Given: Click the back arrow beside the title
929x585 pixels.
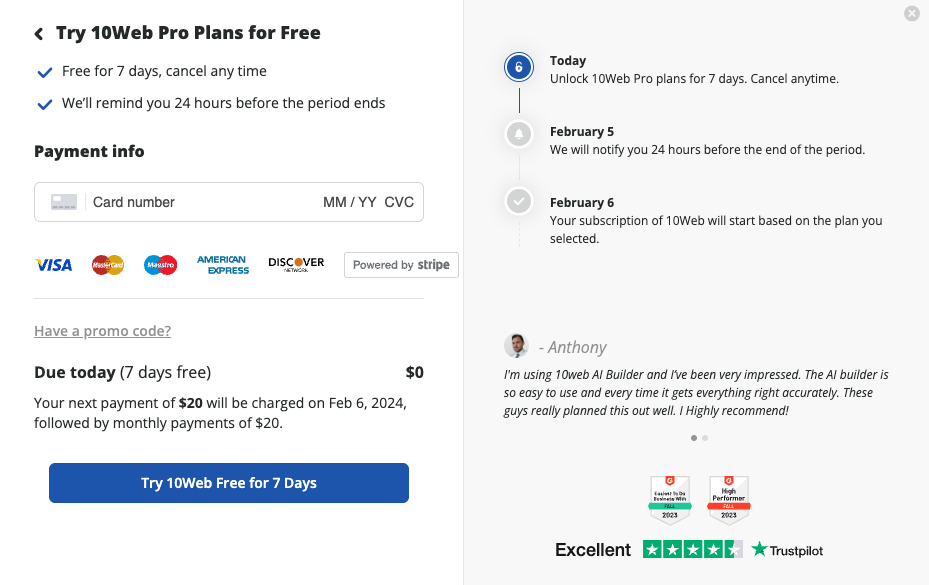Looking at the screenshot, I should 39,34.
